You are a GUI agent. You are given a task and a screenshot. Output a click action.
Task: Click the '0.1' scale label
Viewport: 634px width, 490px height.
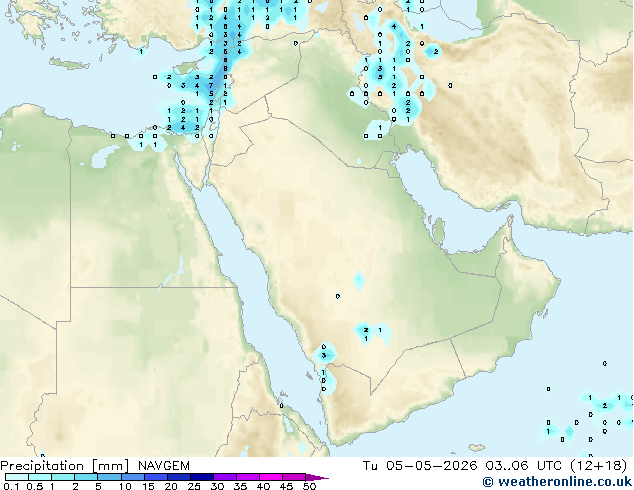click(11, 486)
